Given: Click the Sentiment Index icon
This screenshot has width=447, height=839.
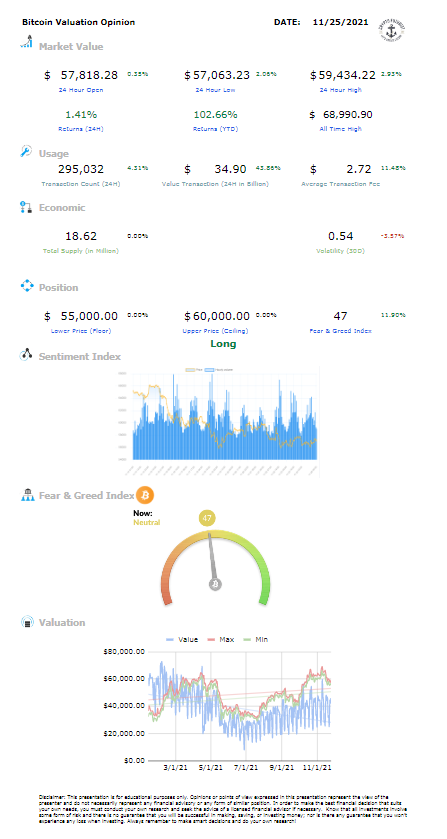Looking at the screenshot, I should tap(27, 355).
